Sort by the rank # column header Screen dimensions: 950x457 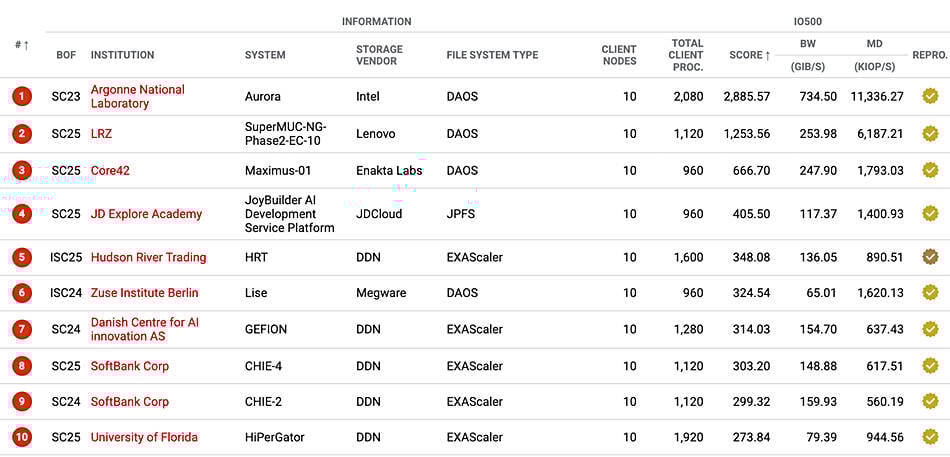point(21,45)
